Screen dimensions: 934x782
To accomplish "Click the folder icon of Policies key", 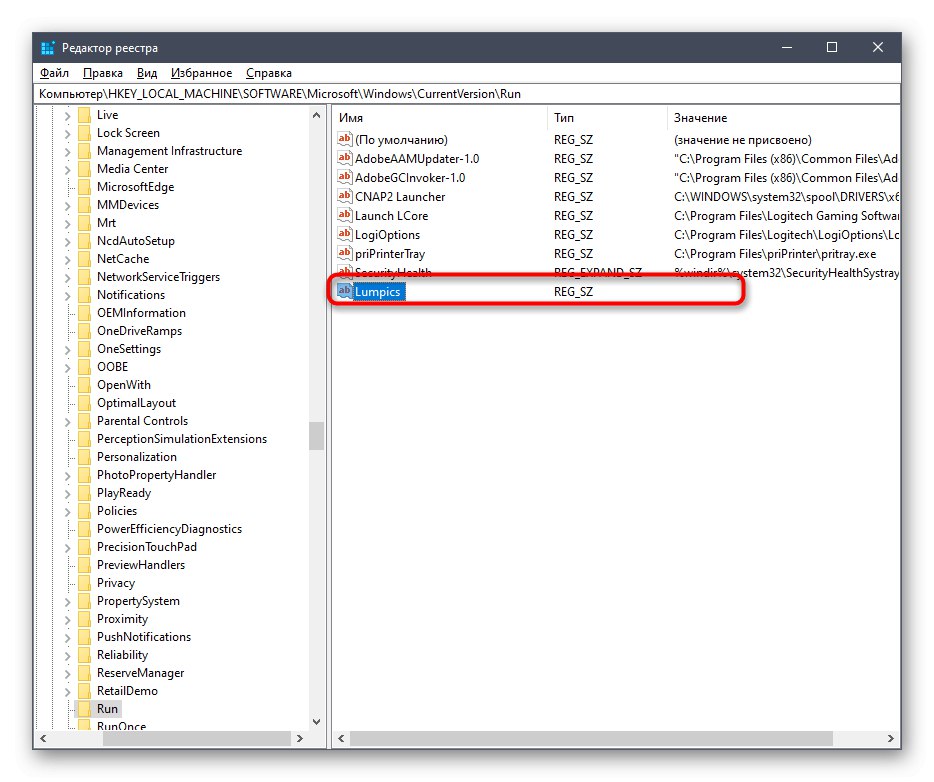I will 85,510.
